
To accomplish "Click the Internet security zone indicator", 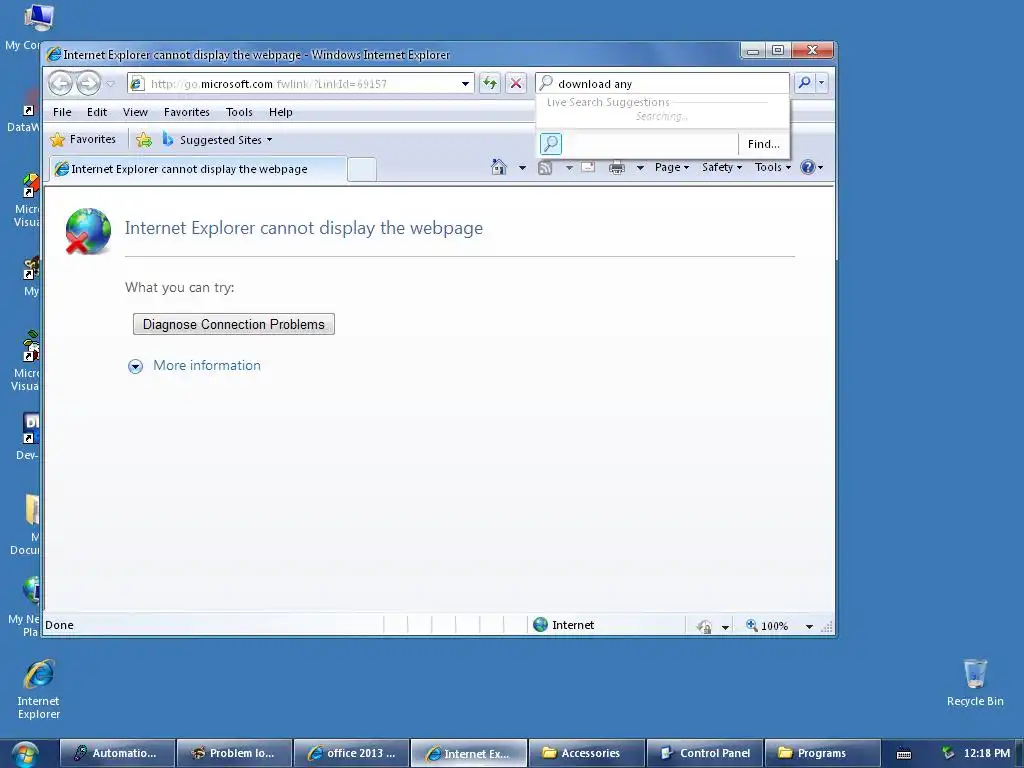I will click(x=564, y=625).
